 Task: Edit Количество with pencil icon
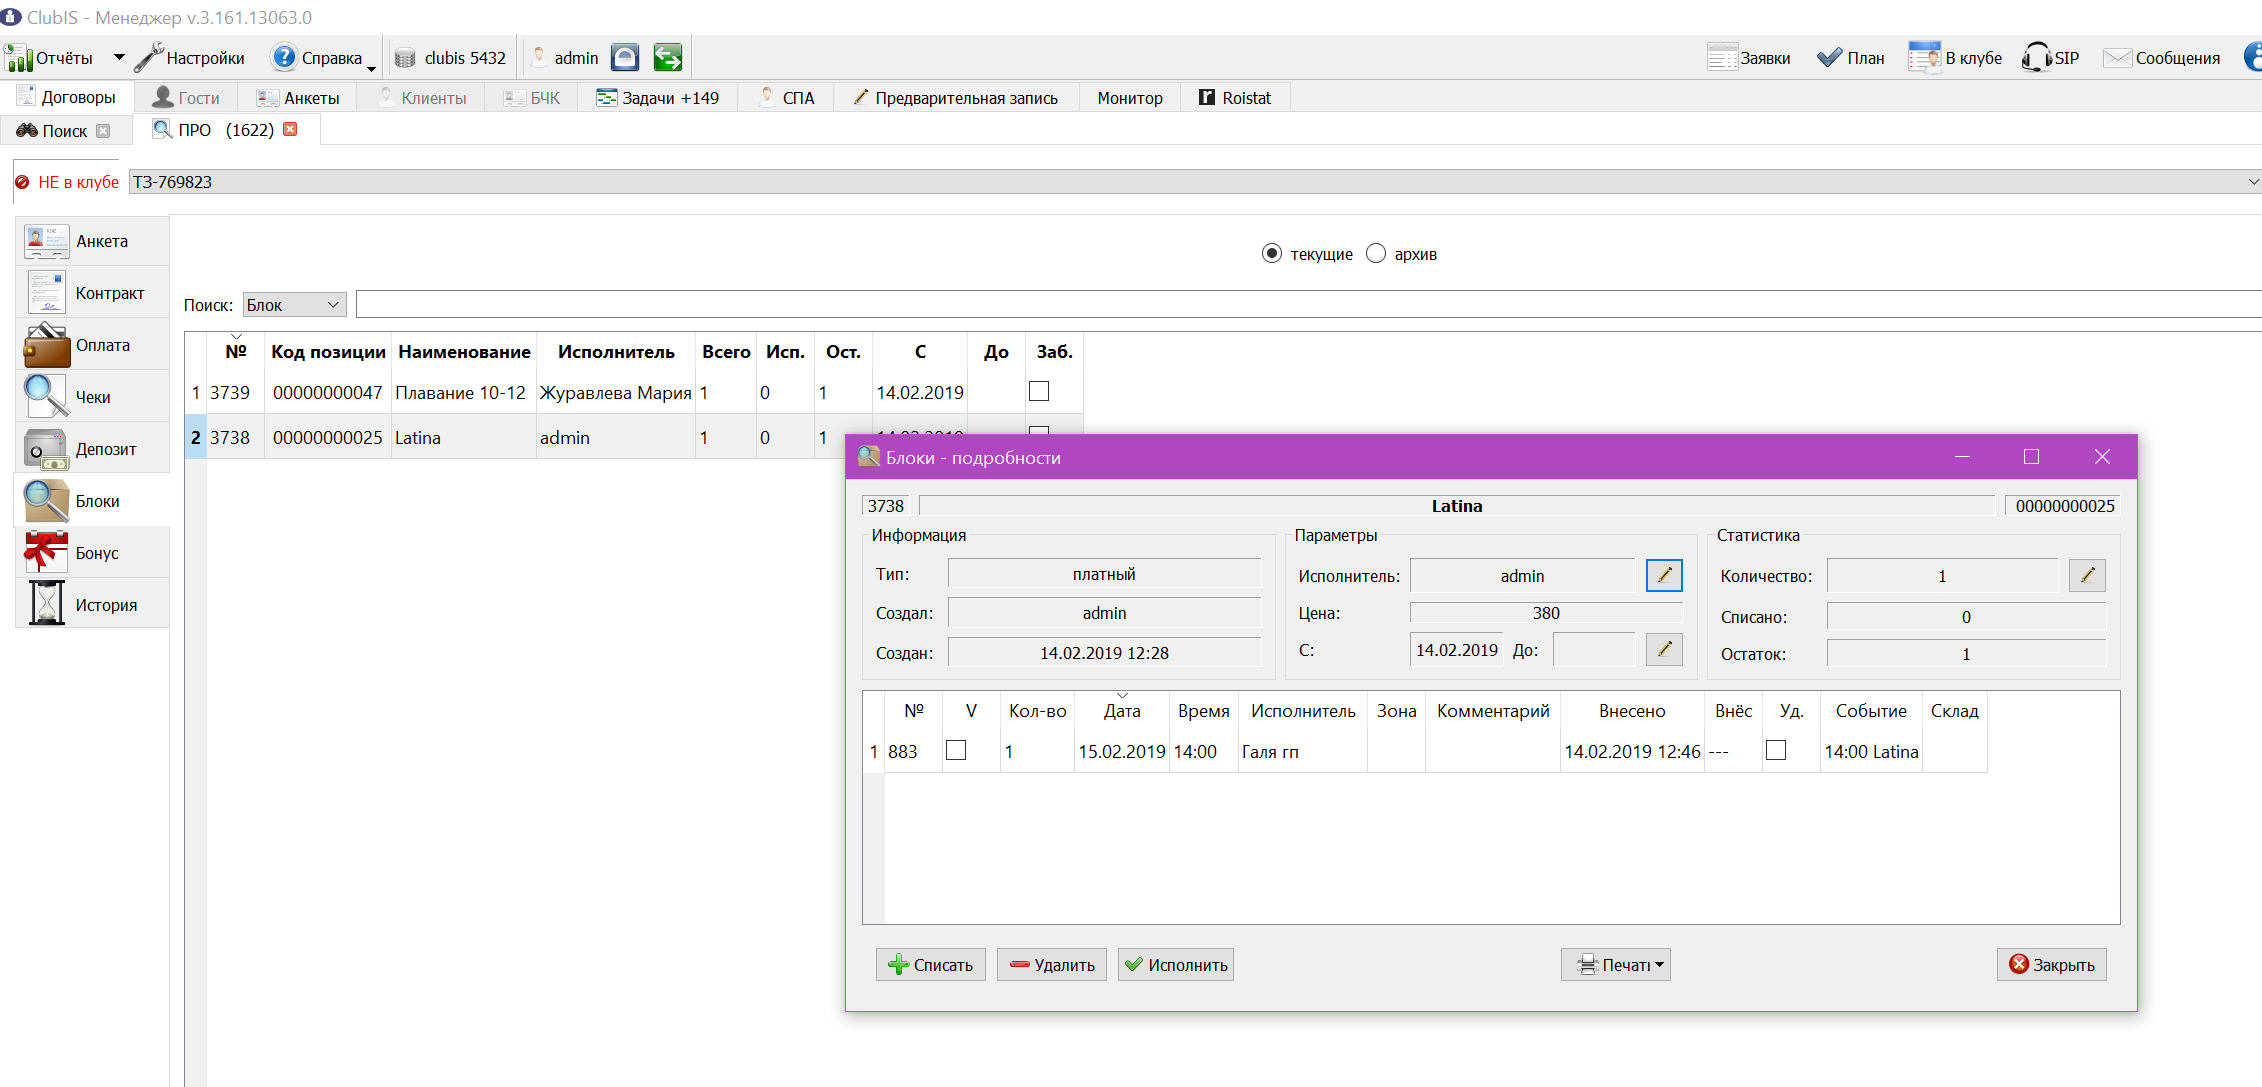tap(2087, 575)
